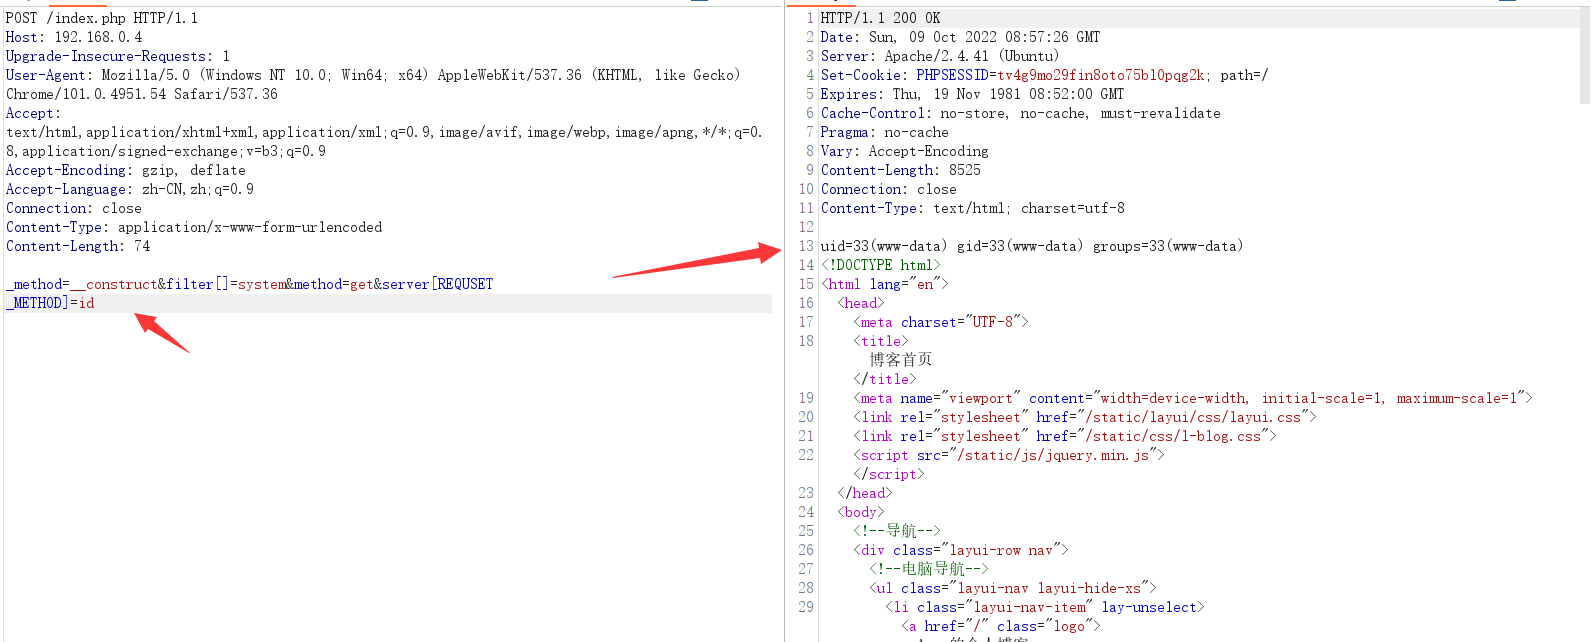Click the POST /index.php HTTP/1.1 request line

102,18
